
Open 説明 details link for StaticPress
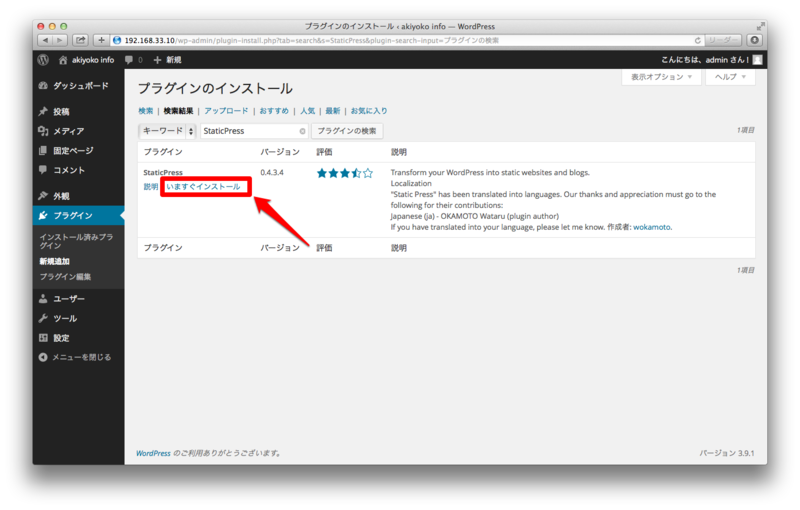click(x=151, y=187)
